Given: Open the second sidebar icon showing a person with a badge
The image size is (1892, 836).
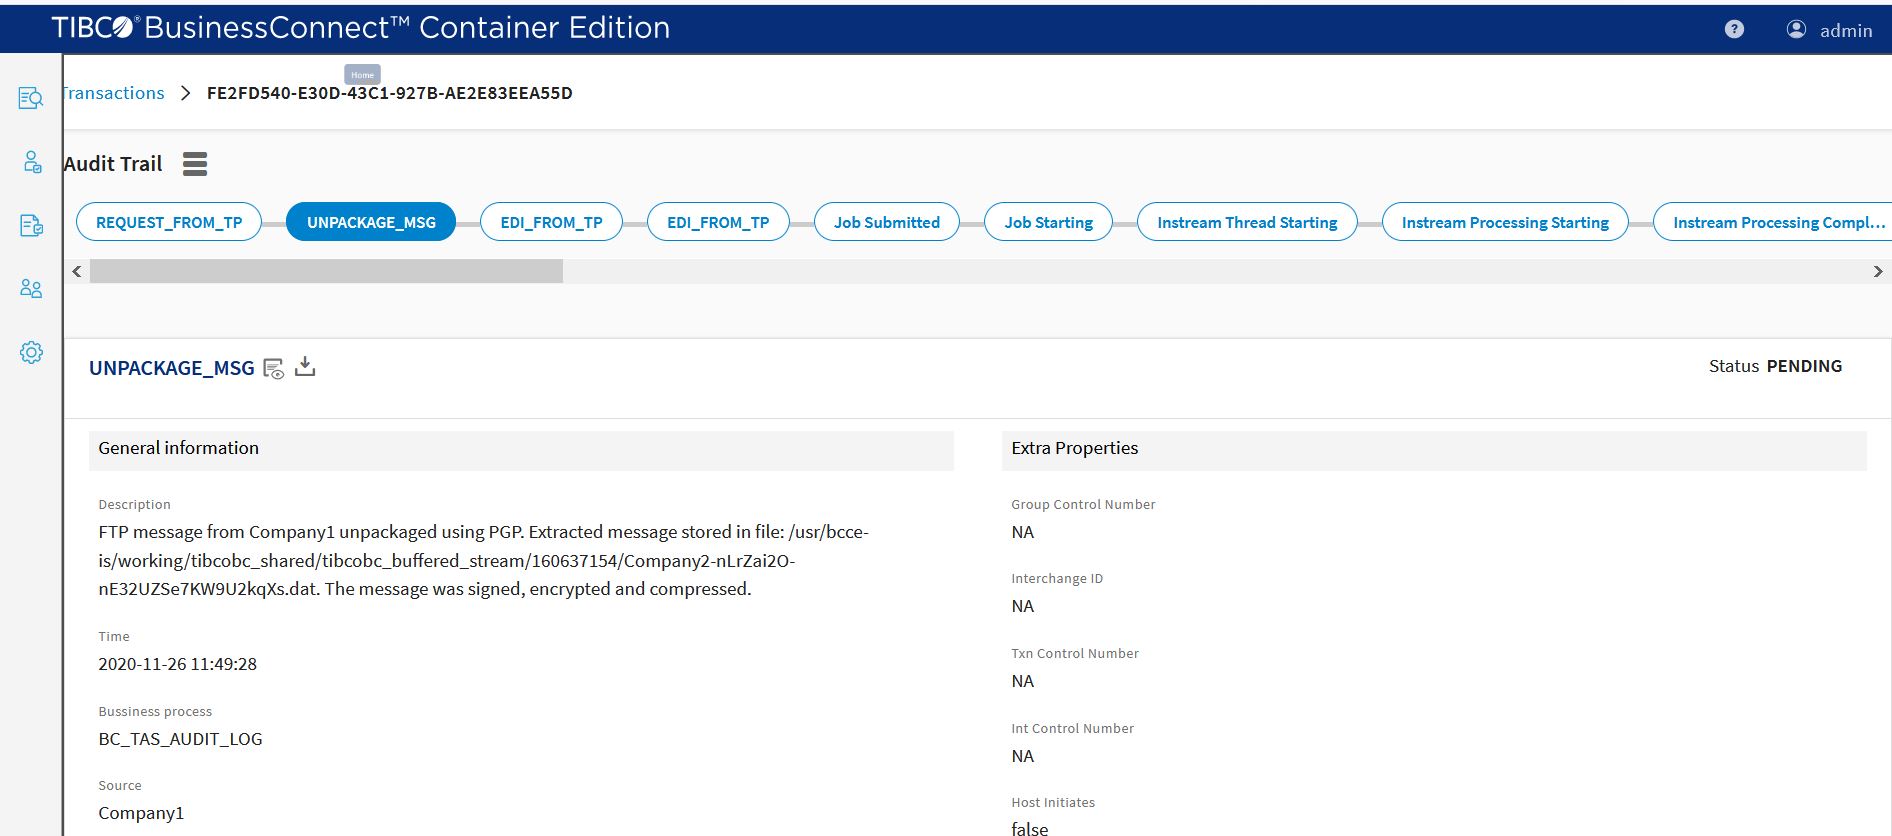Looking at the screenshot, I should (32, 162).
